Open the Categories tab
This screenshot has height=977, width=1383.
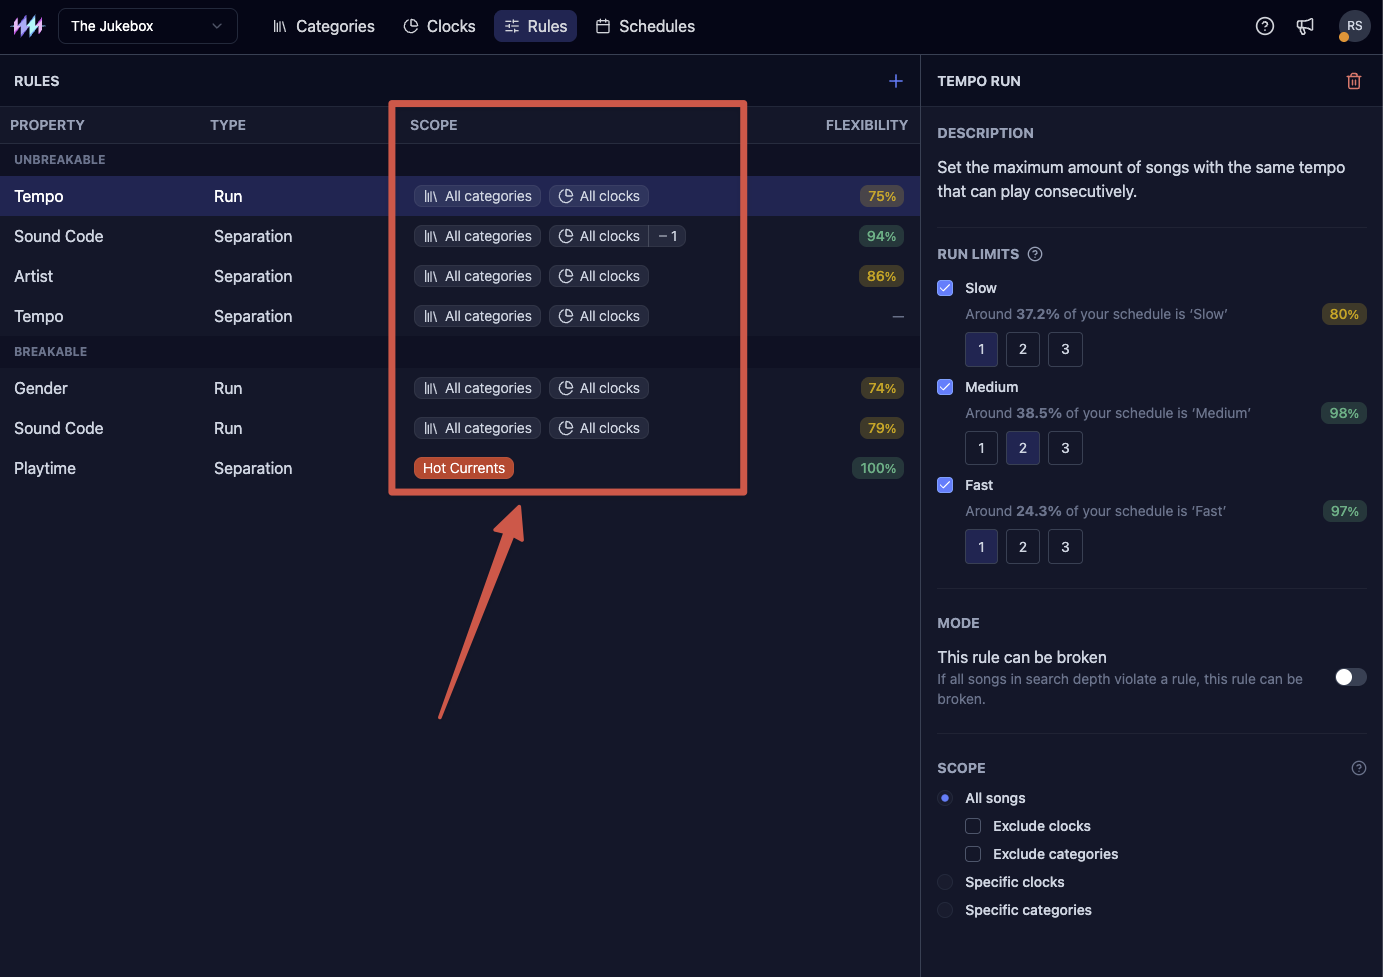coord(323,26)
